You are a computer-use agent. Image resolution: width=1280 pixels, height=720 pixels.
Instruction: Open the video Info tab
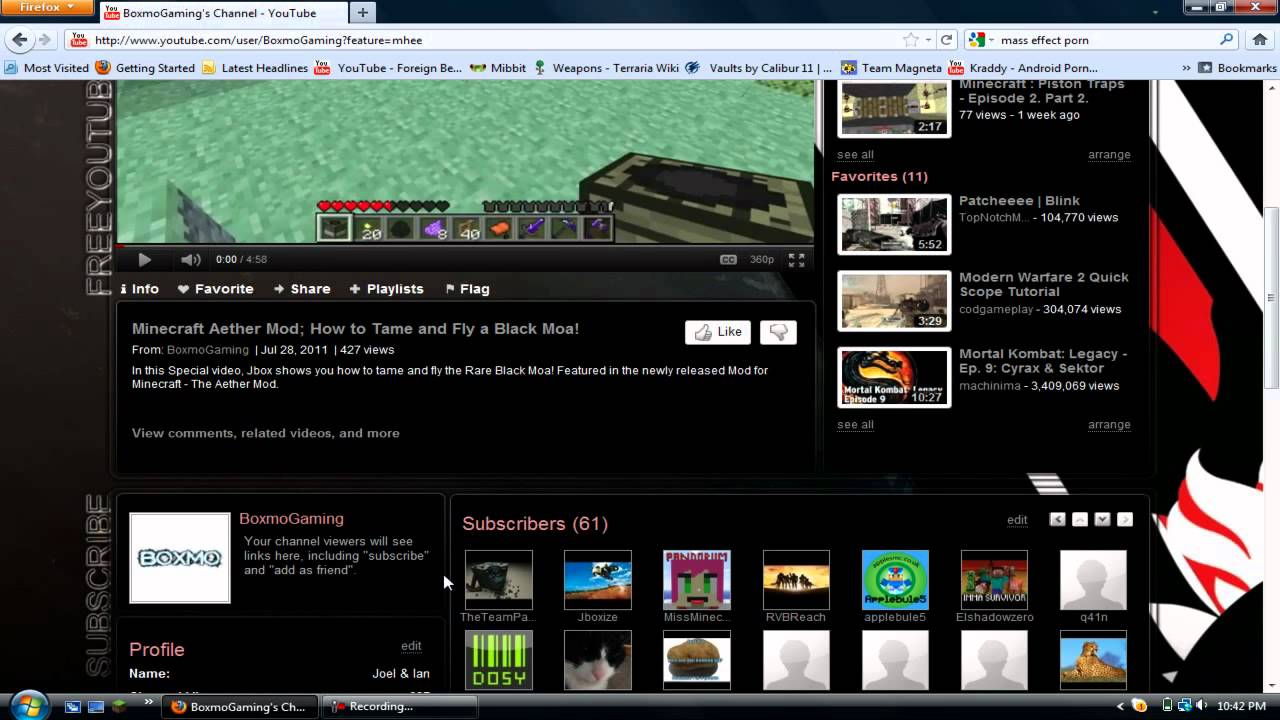tap(139, 288)
